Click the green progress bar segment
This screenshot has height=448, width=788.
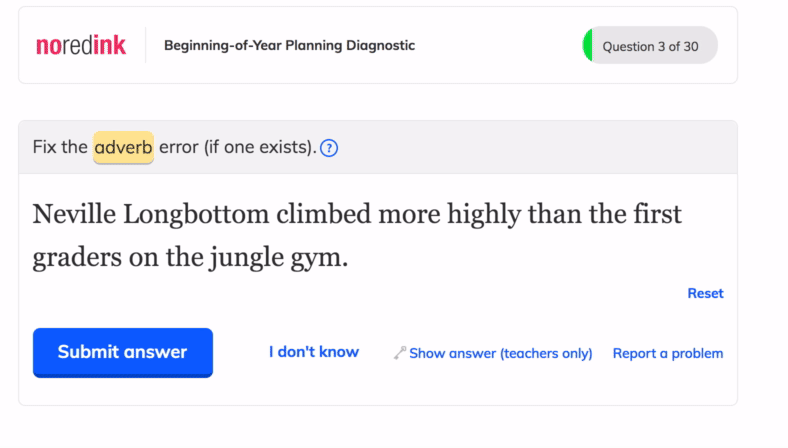(587, 45)
